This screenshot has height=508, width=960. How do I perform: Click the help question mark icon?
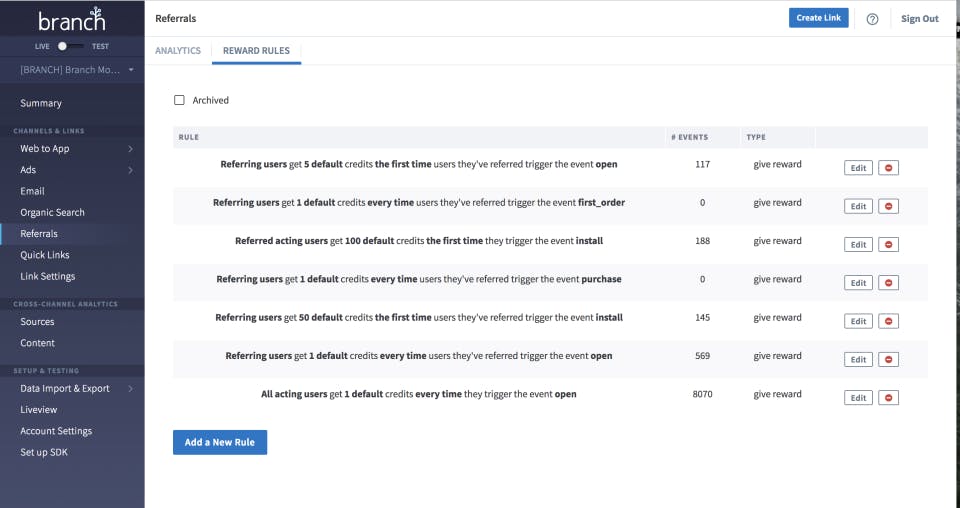872,19
